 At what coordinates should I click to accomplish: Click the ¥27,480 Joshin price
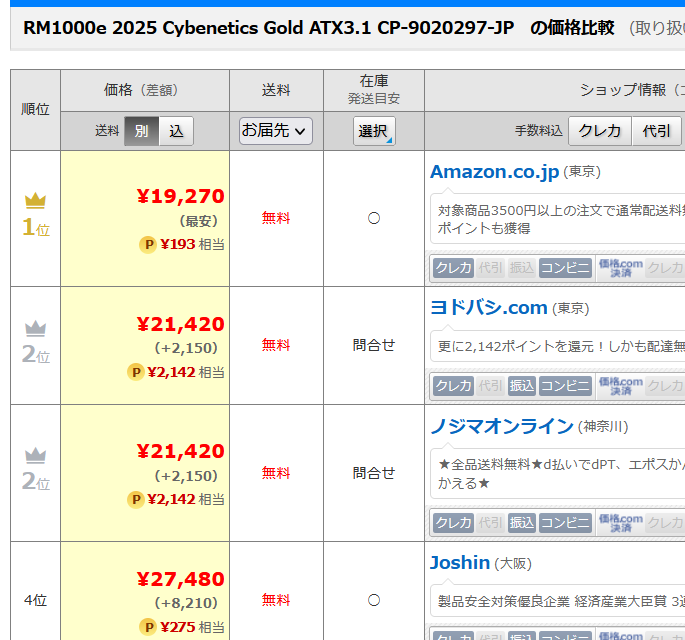pos(180,579)
